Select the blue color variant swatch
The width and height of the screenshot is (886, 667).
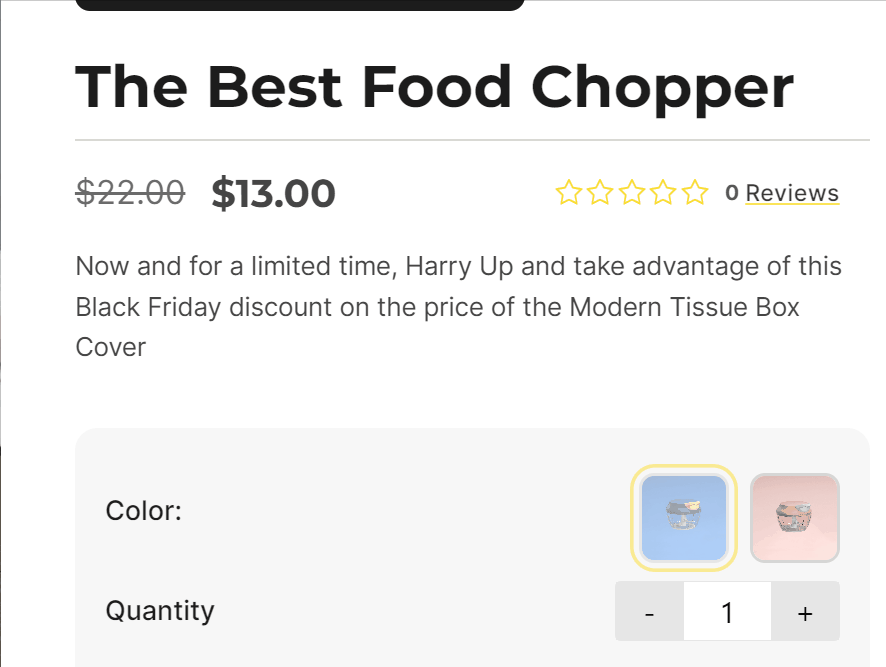(684, 518)
